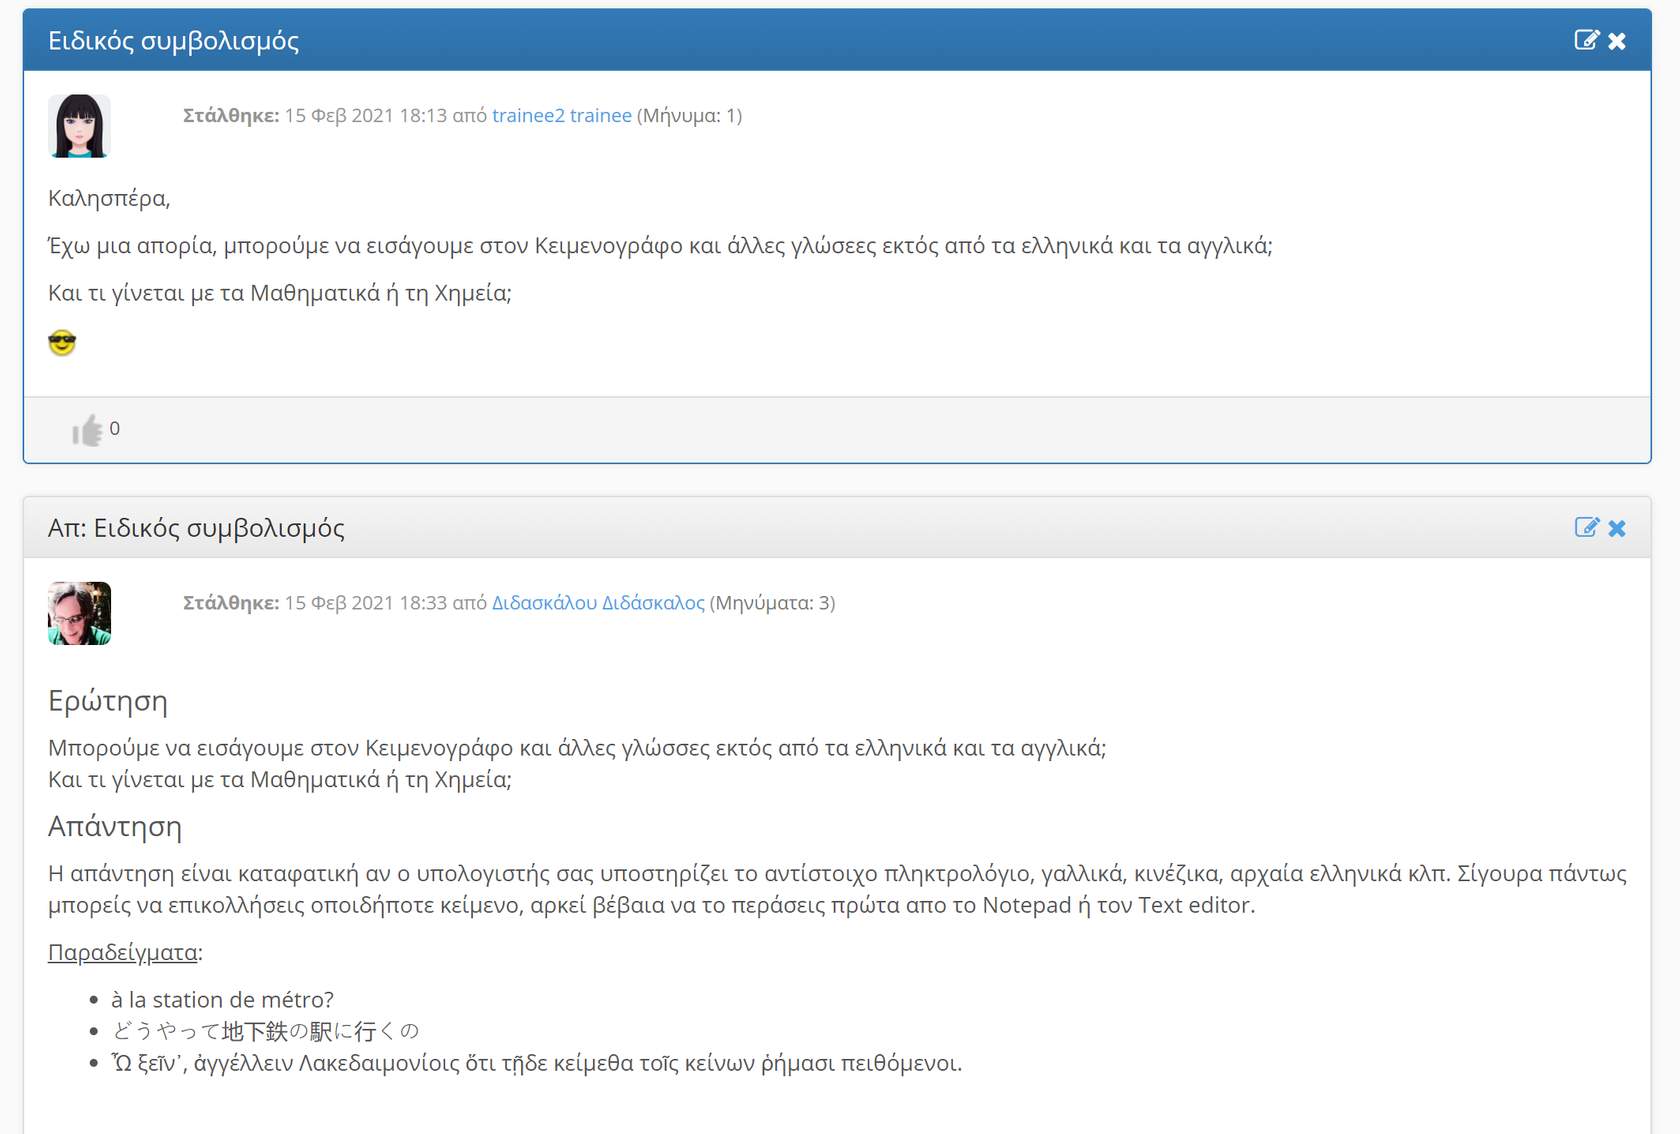
Task: Open the 'trainee2 trainee' profile link
Action: [561, 115]
